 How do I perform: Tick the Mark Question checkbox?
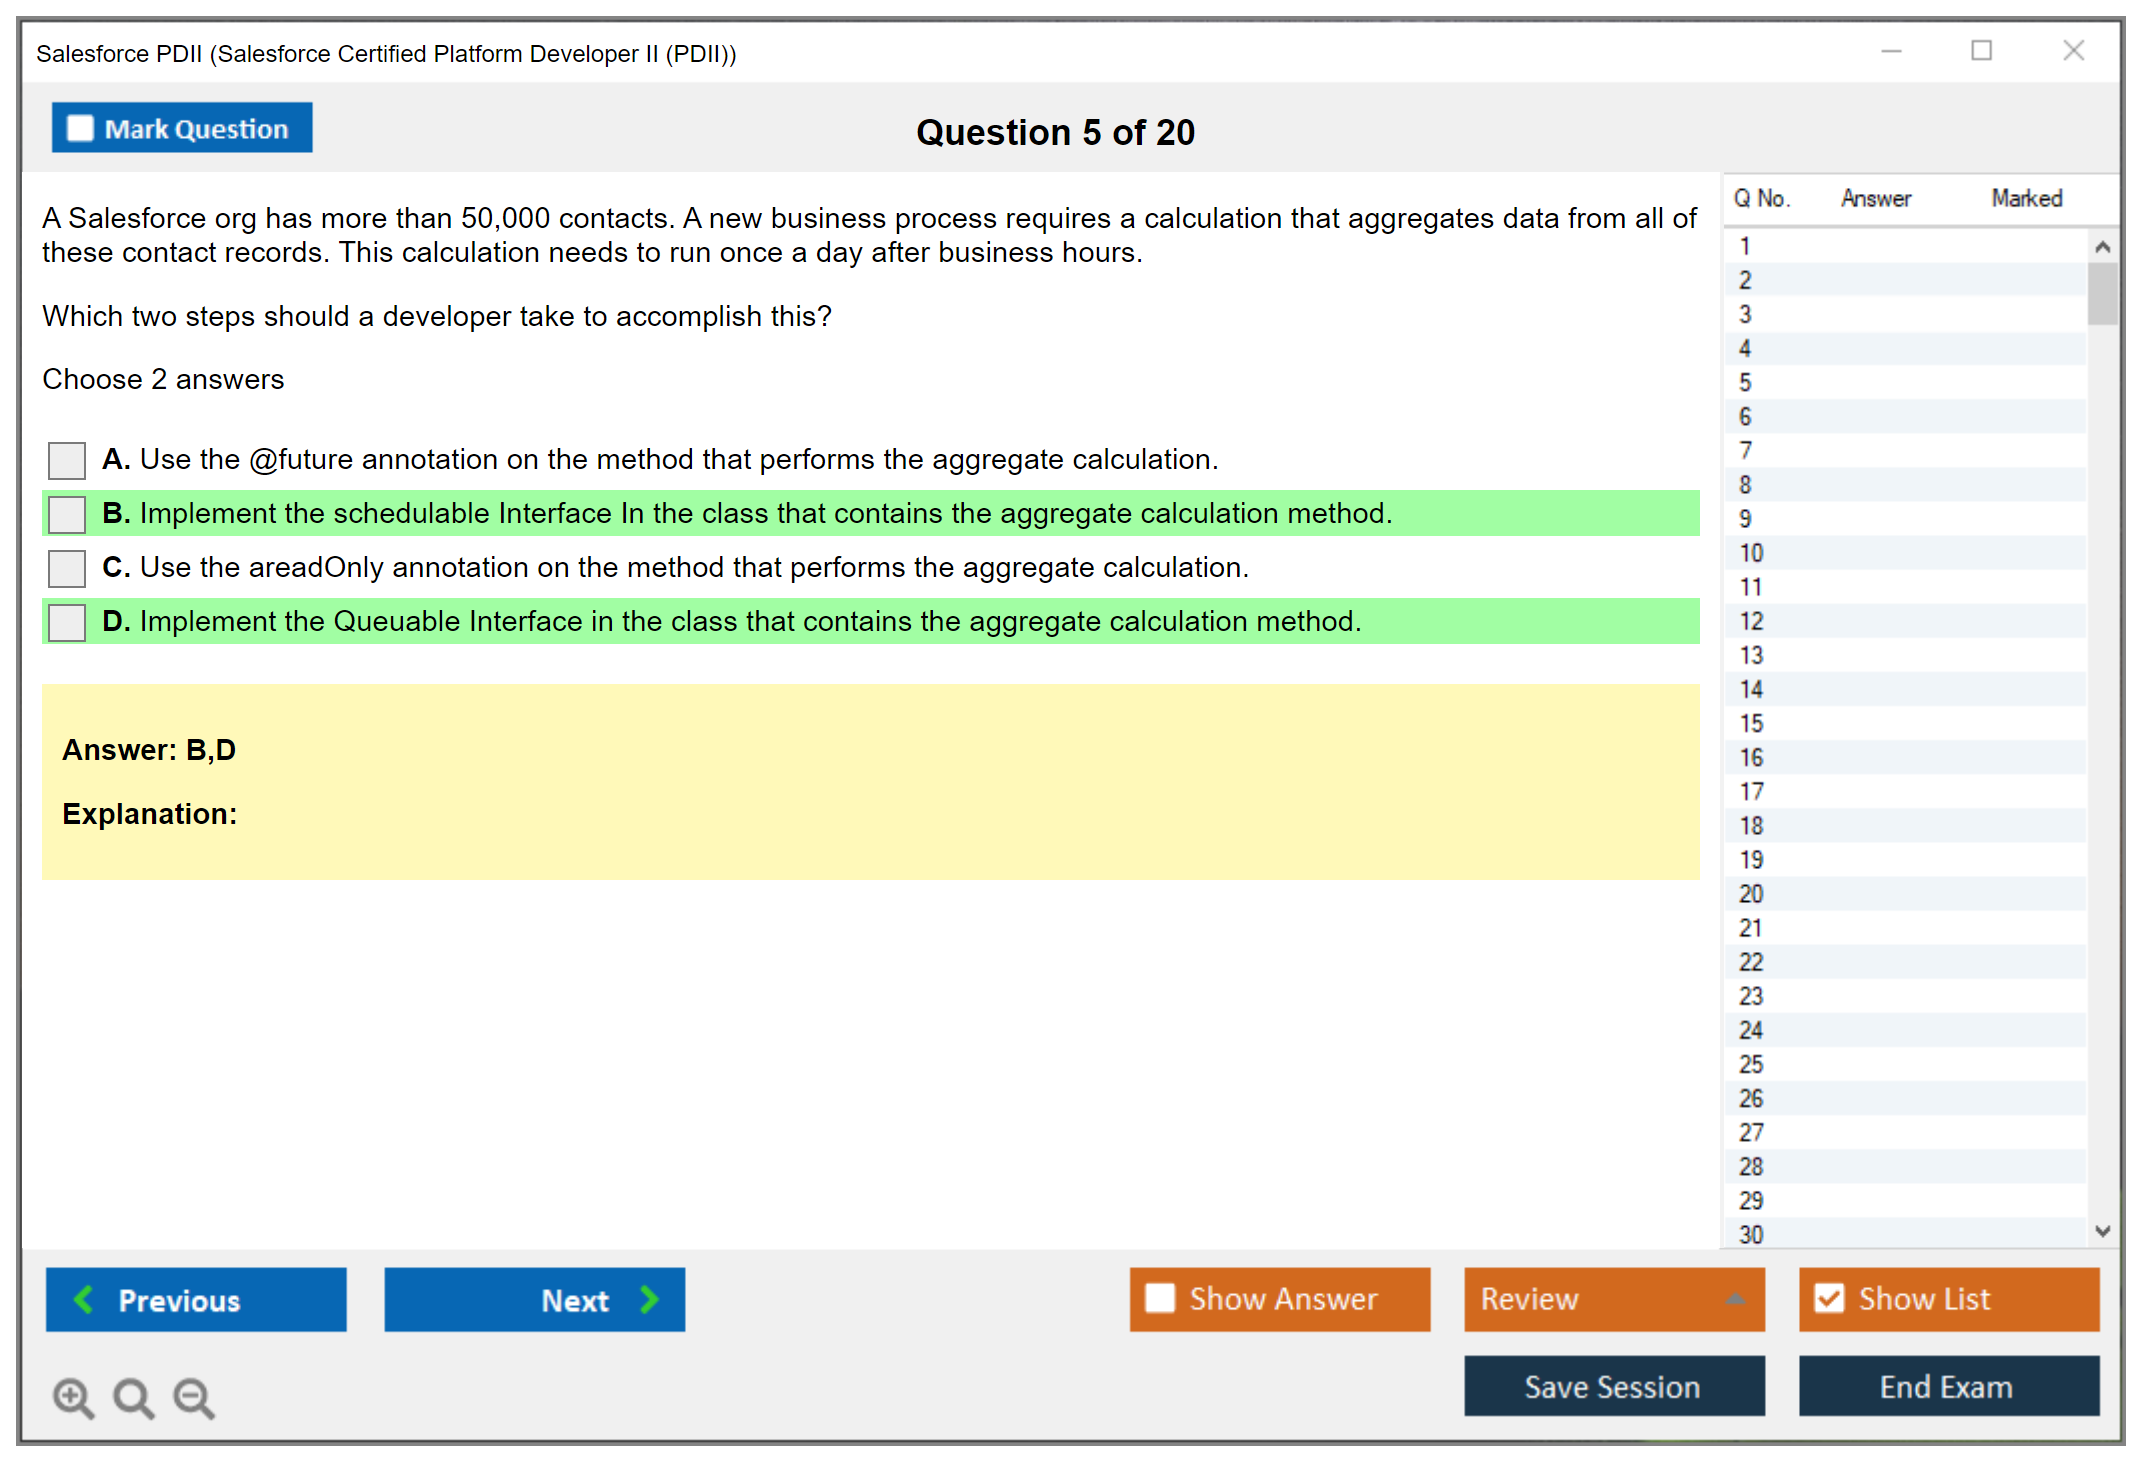[x=80, y=129]
